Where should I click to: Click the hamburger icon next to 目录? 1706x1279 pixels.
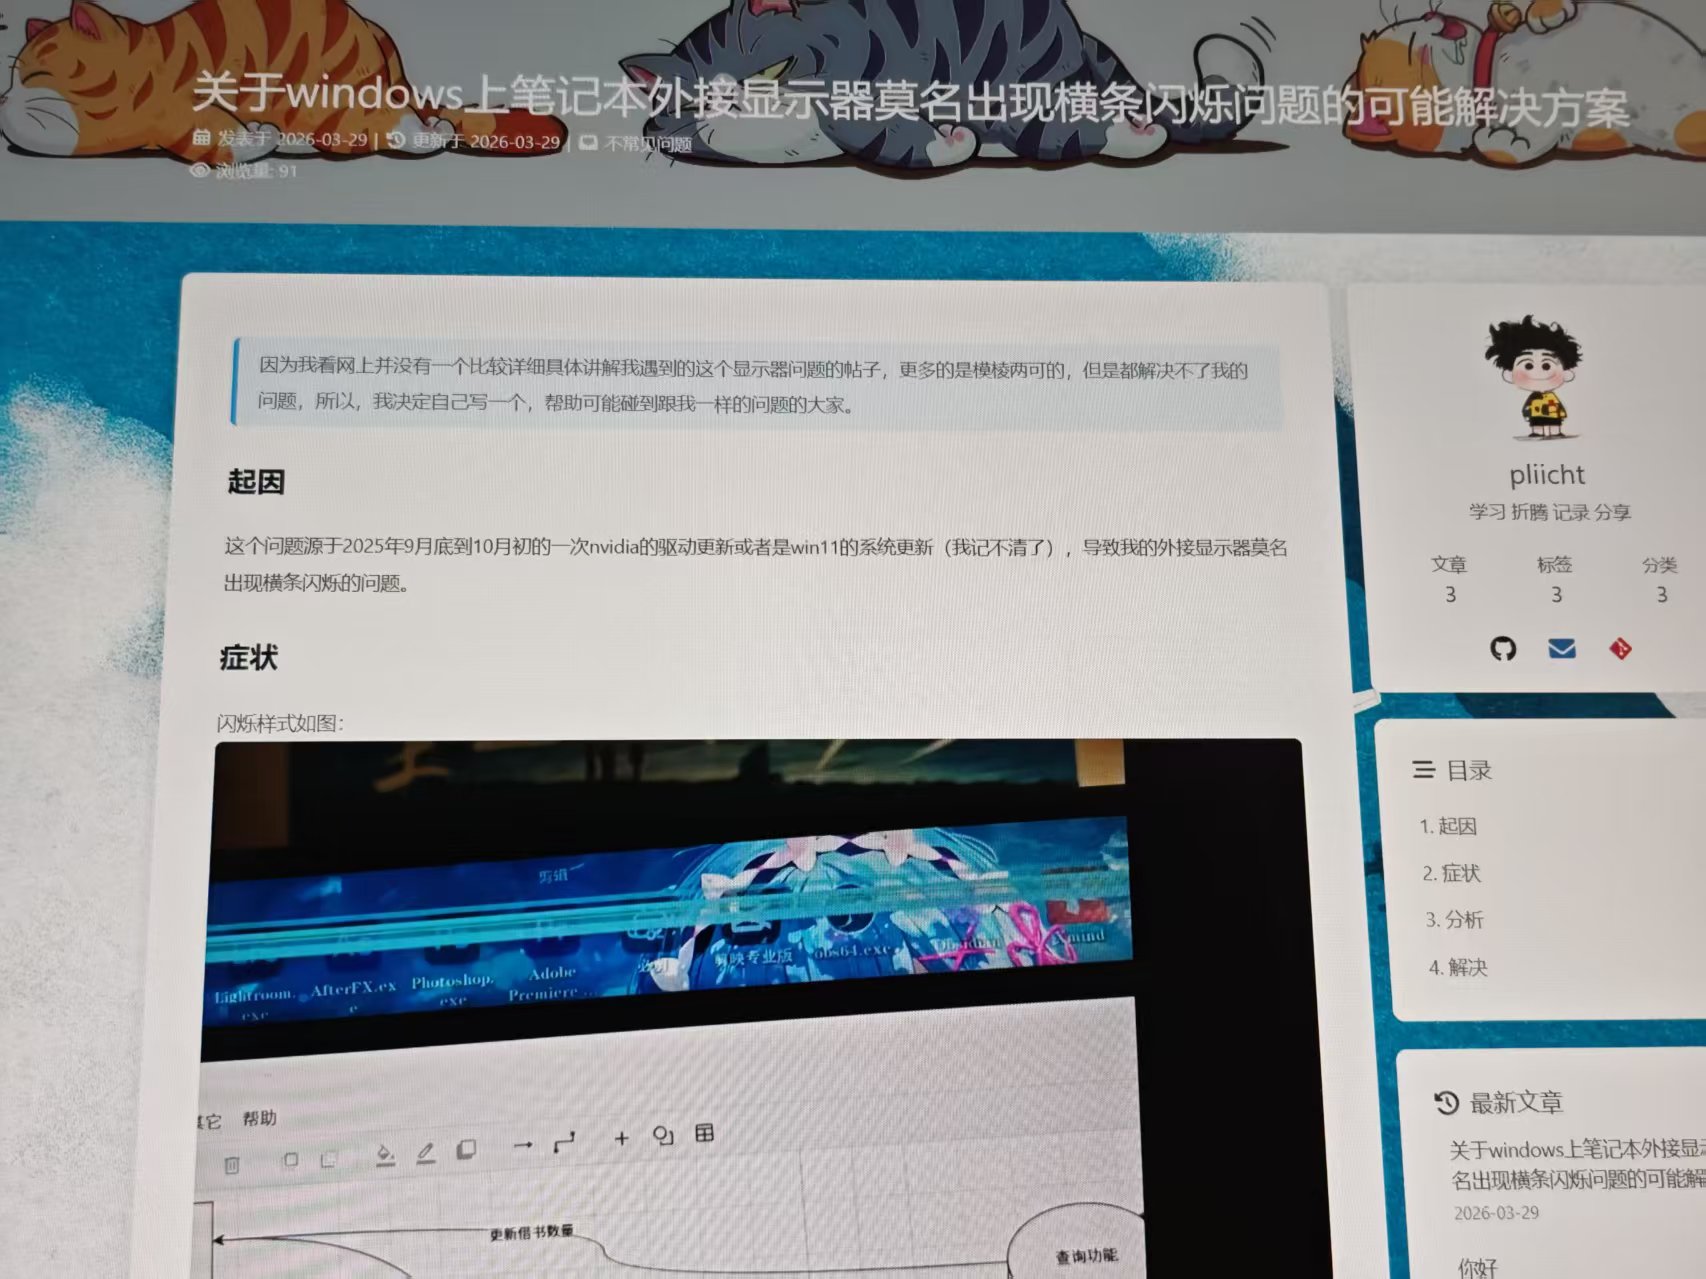pos(1422,771)
